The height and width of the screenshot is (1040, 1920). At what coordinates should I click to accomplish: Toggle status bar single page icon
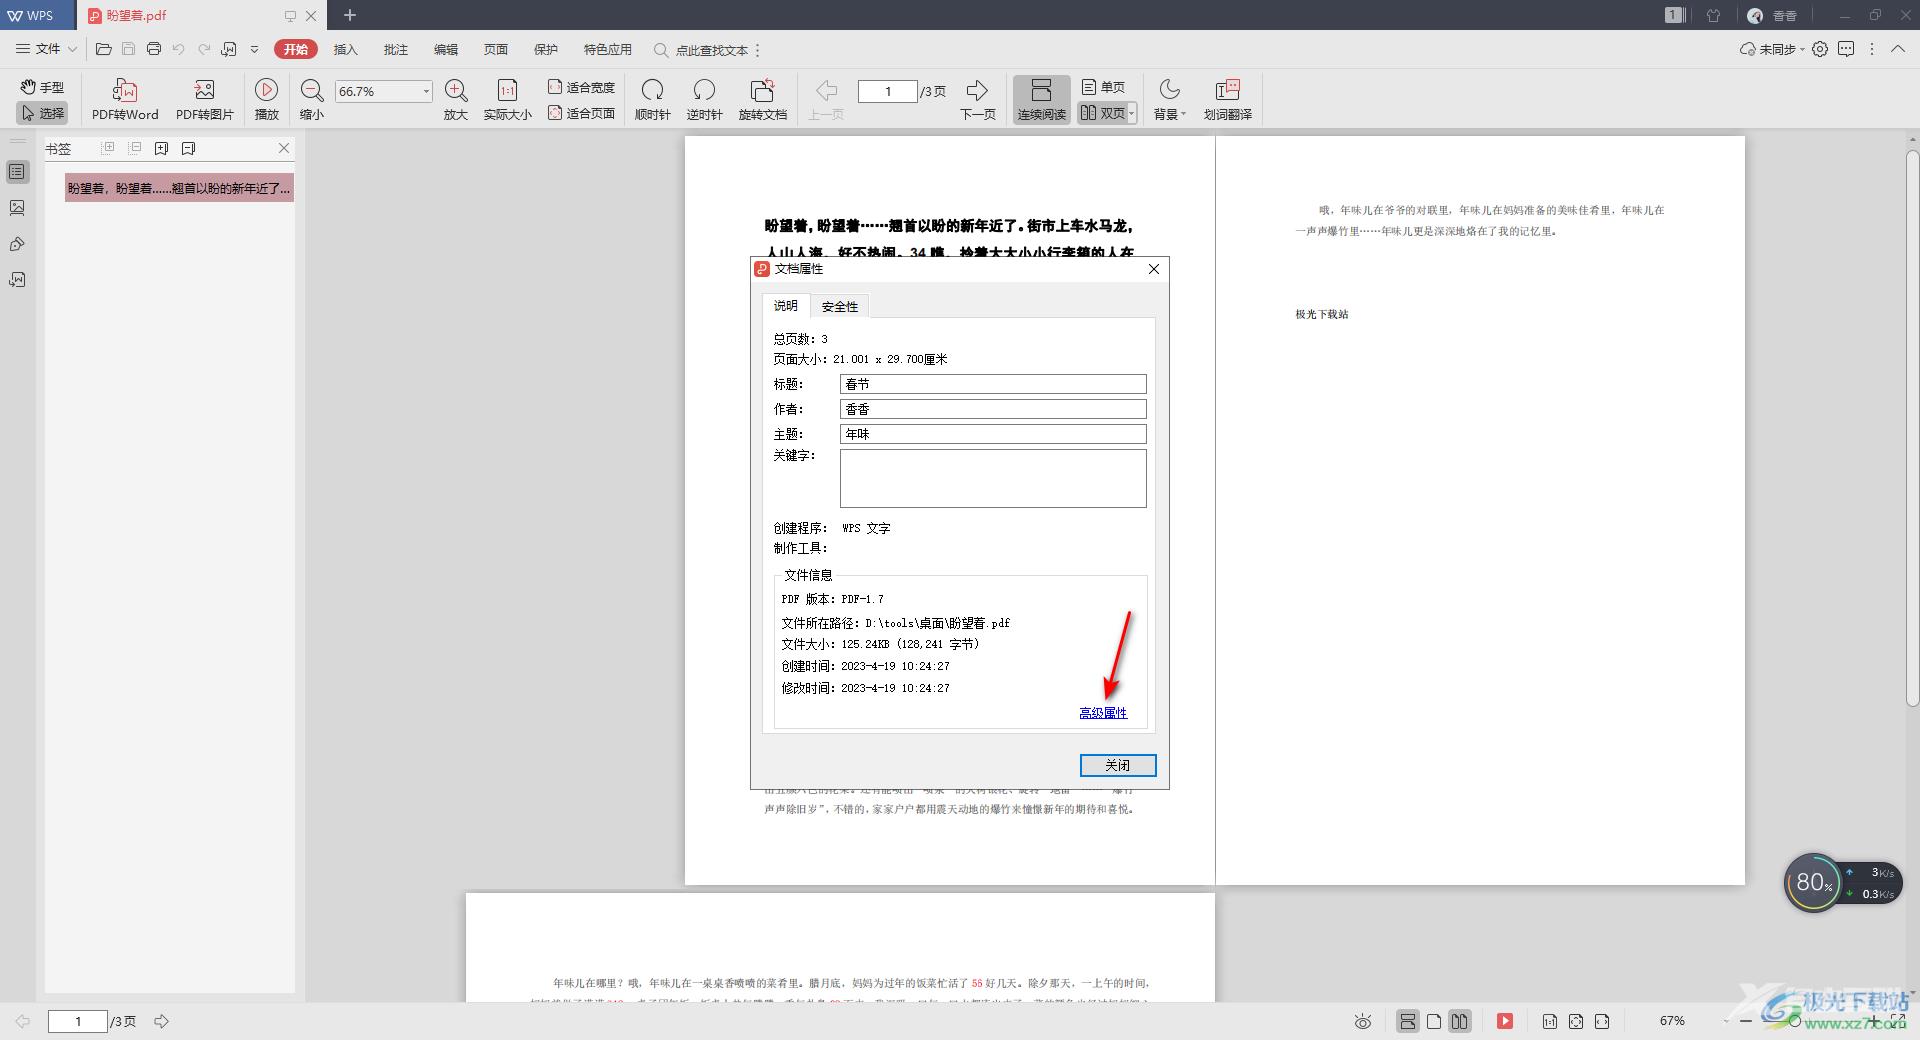(x=1434, y=1021)
